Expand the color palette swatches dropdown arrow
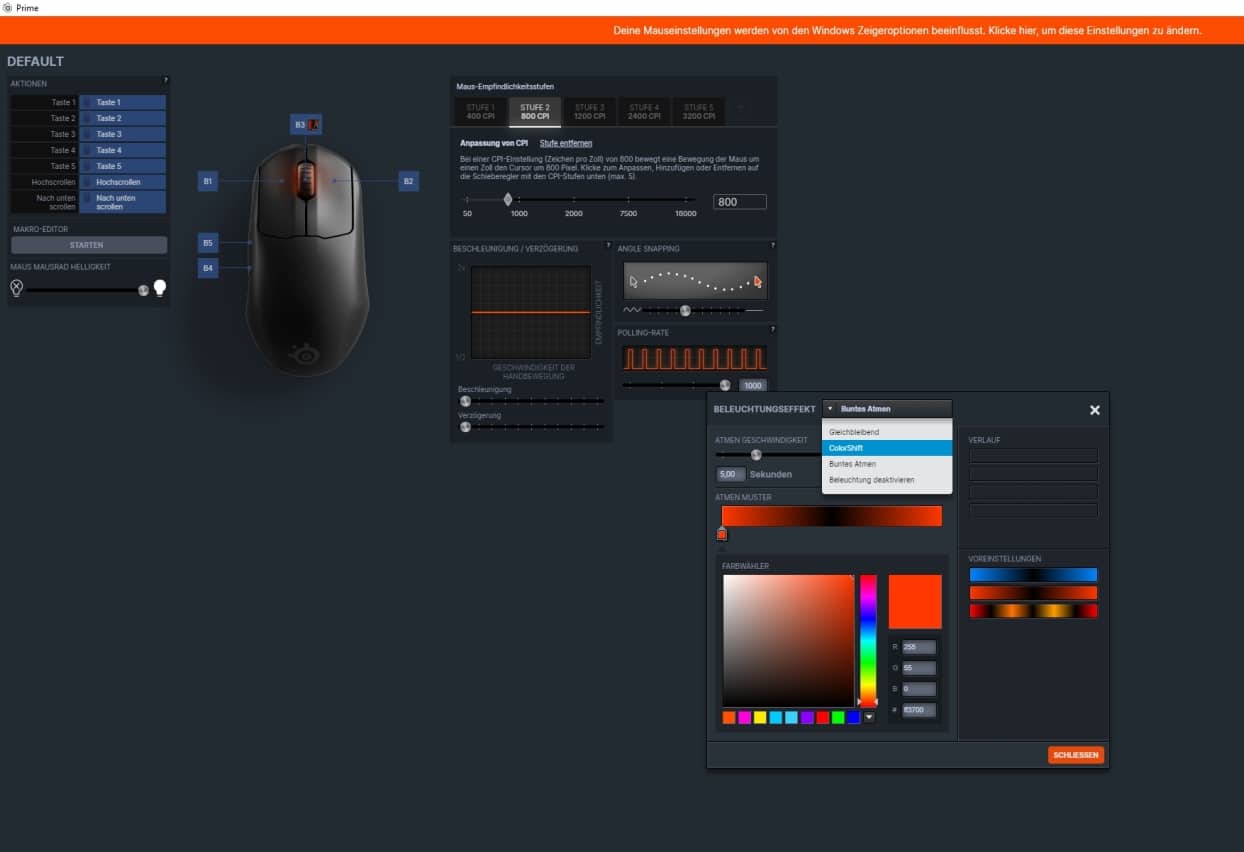 pyautogui.click(x=868, y=717)
